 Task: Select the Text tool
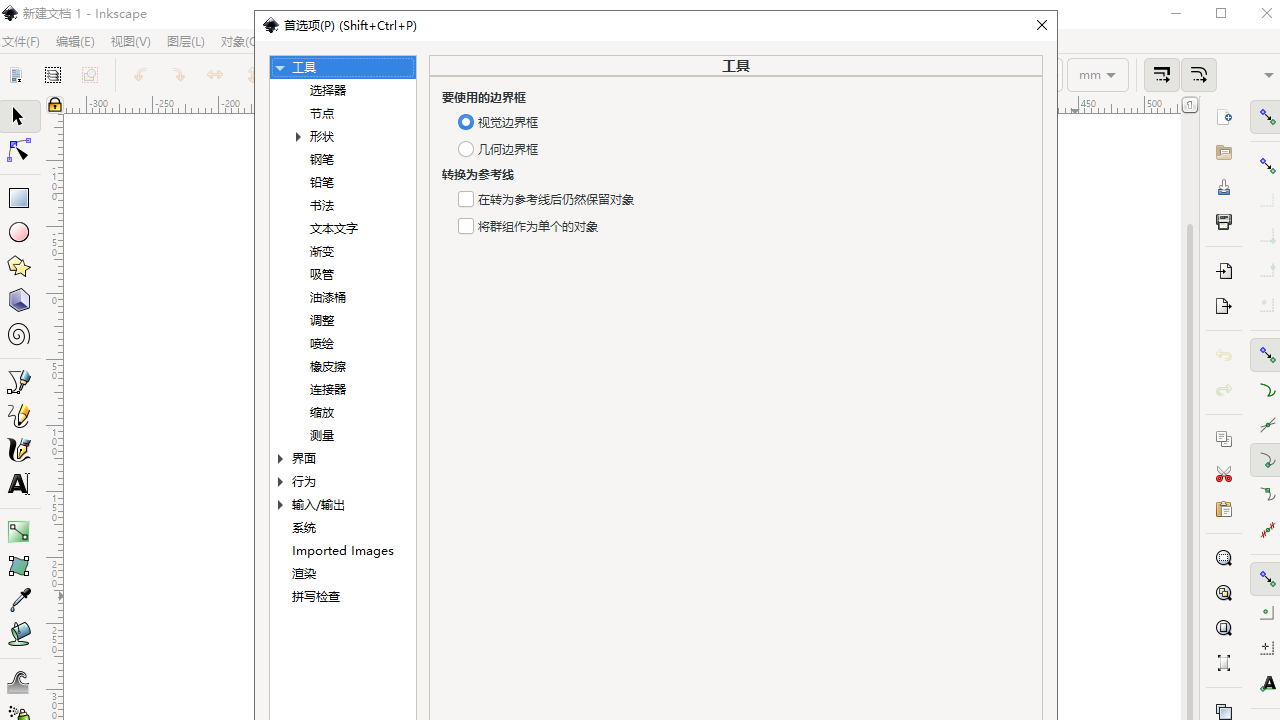coord(18,483)
